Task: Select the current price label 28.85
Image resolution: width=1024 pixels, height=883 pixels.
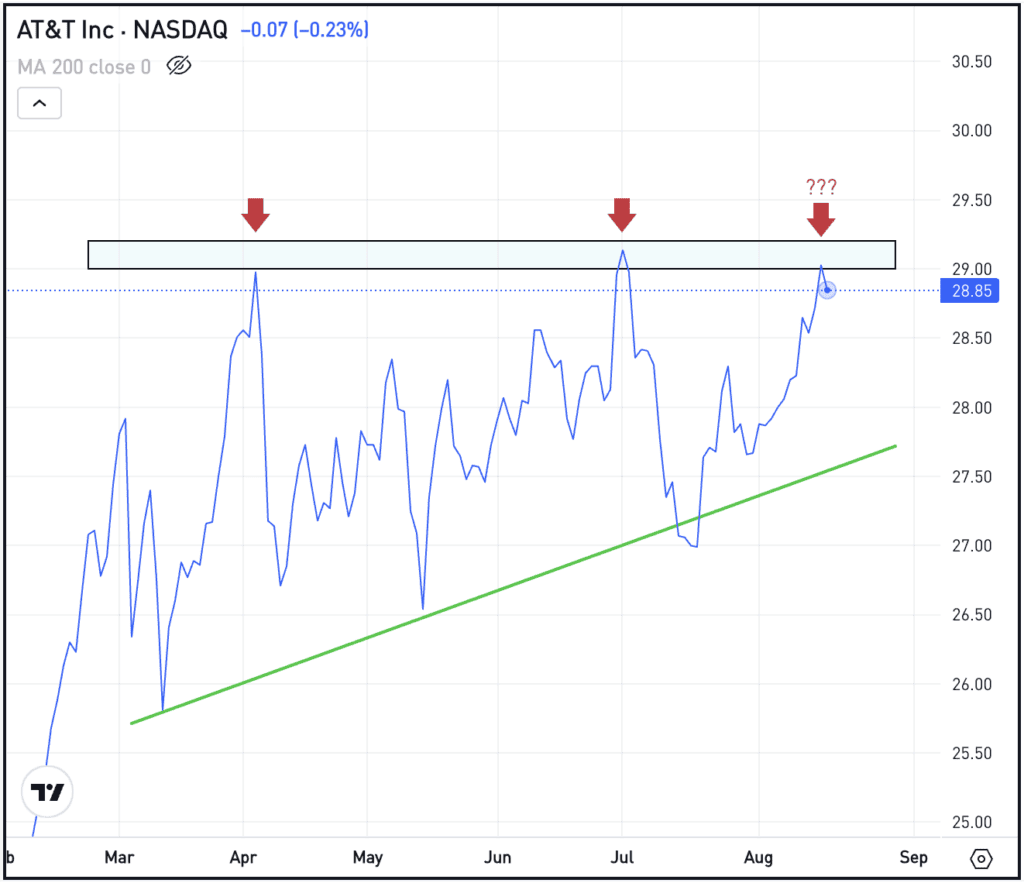Action: 971,291
